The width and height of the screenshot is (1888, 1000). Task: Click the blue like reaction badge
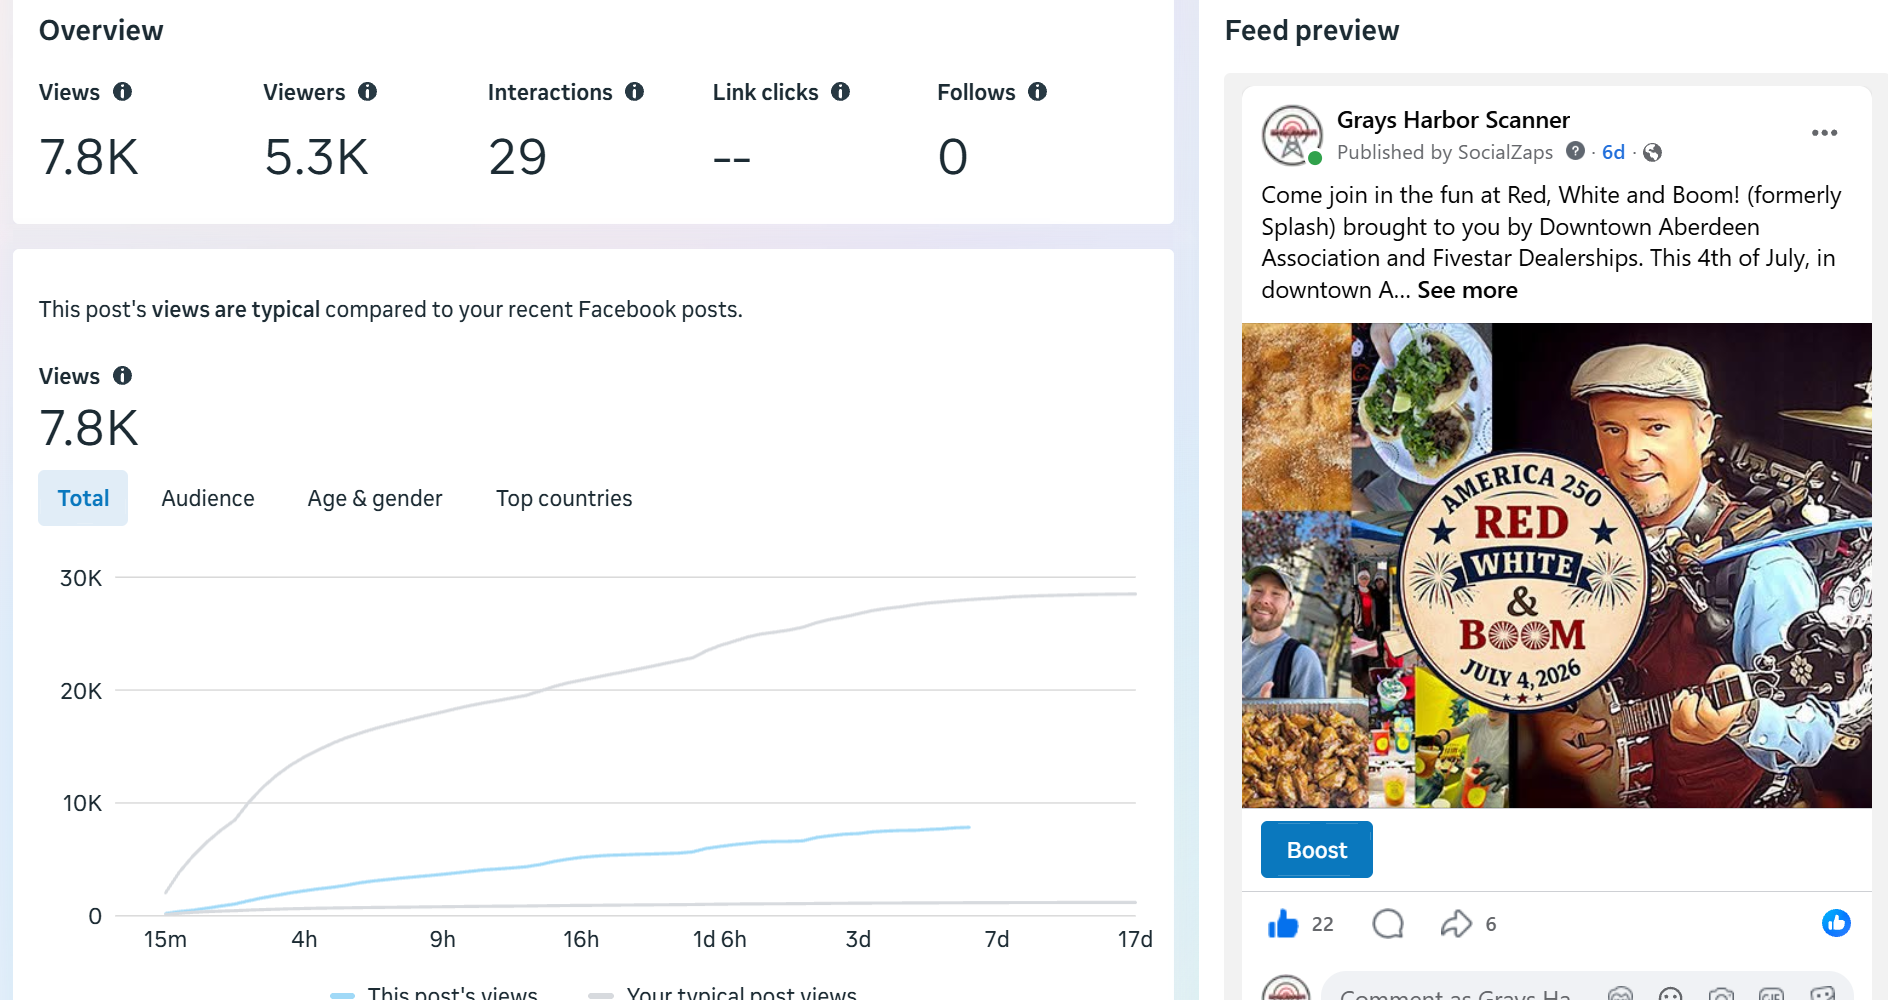[1836, 923]
